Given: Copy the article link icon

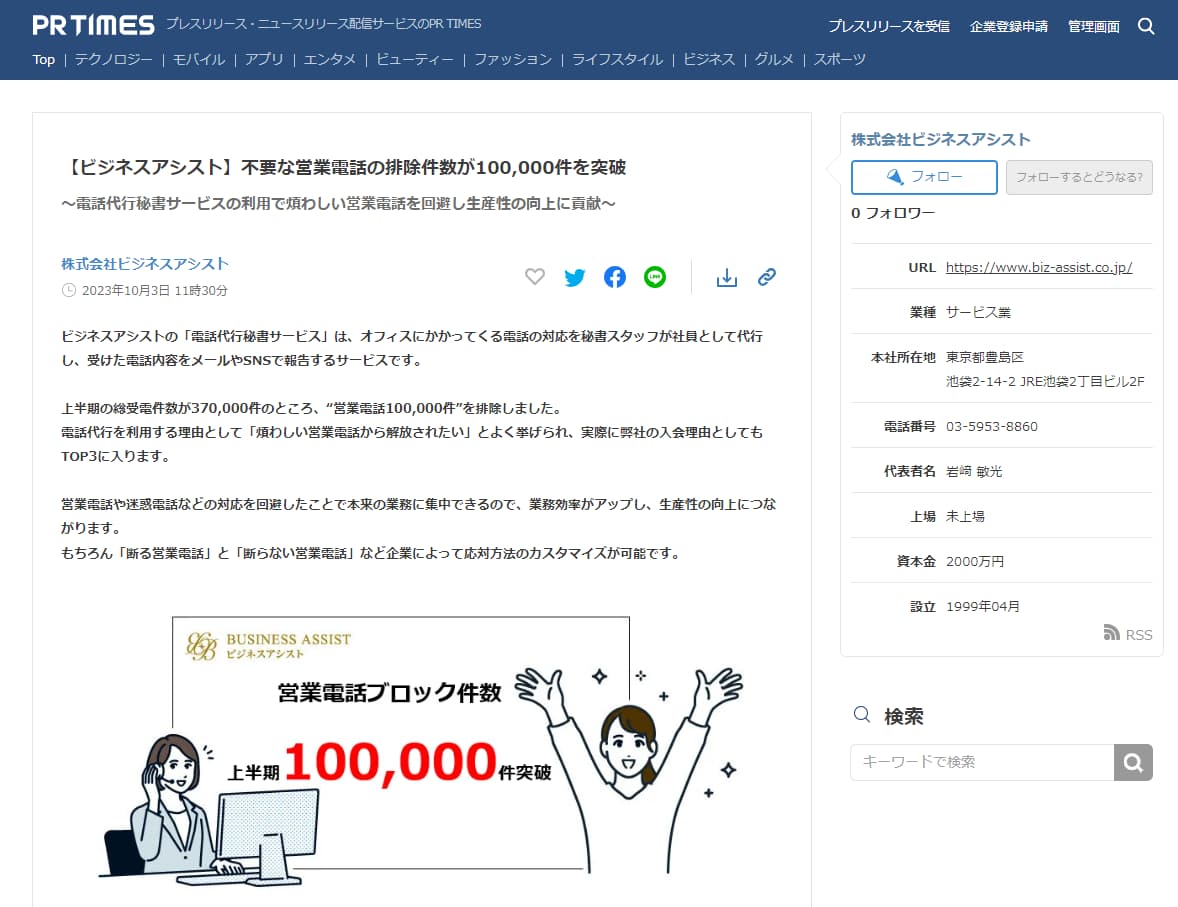Looking at the screenshot, I should pos(766,277).
